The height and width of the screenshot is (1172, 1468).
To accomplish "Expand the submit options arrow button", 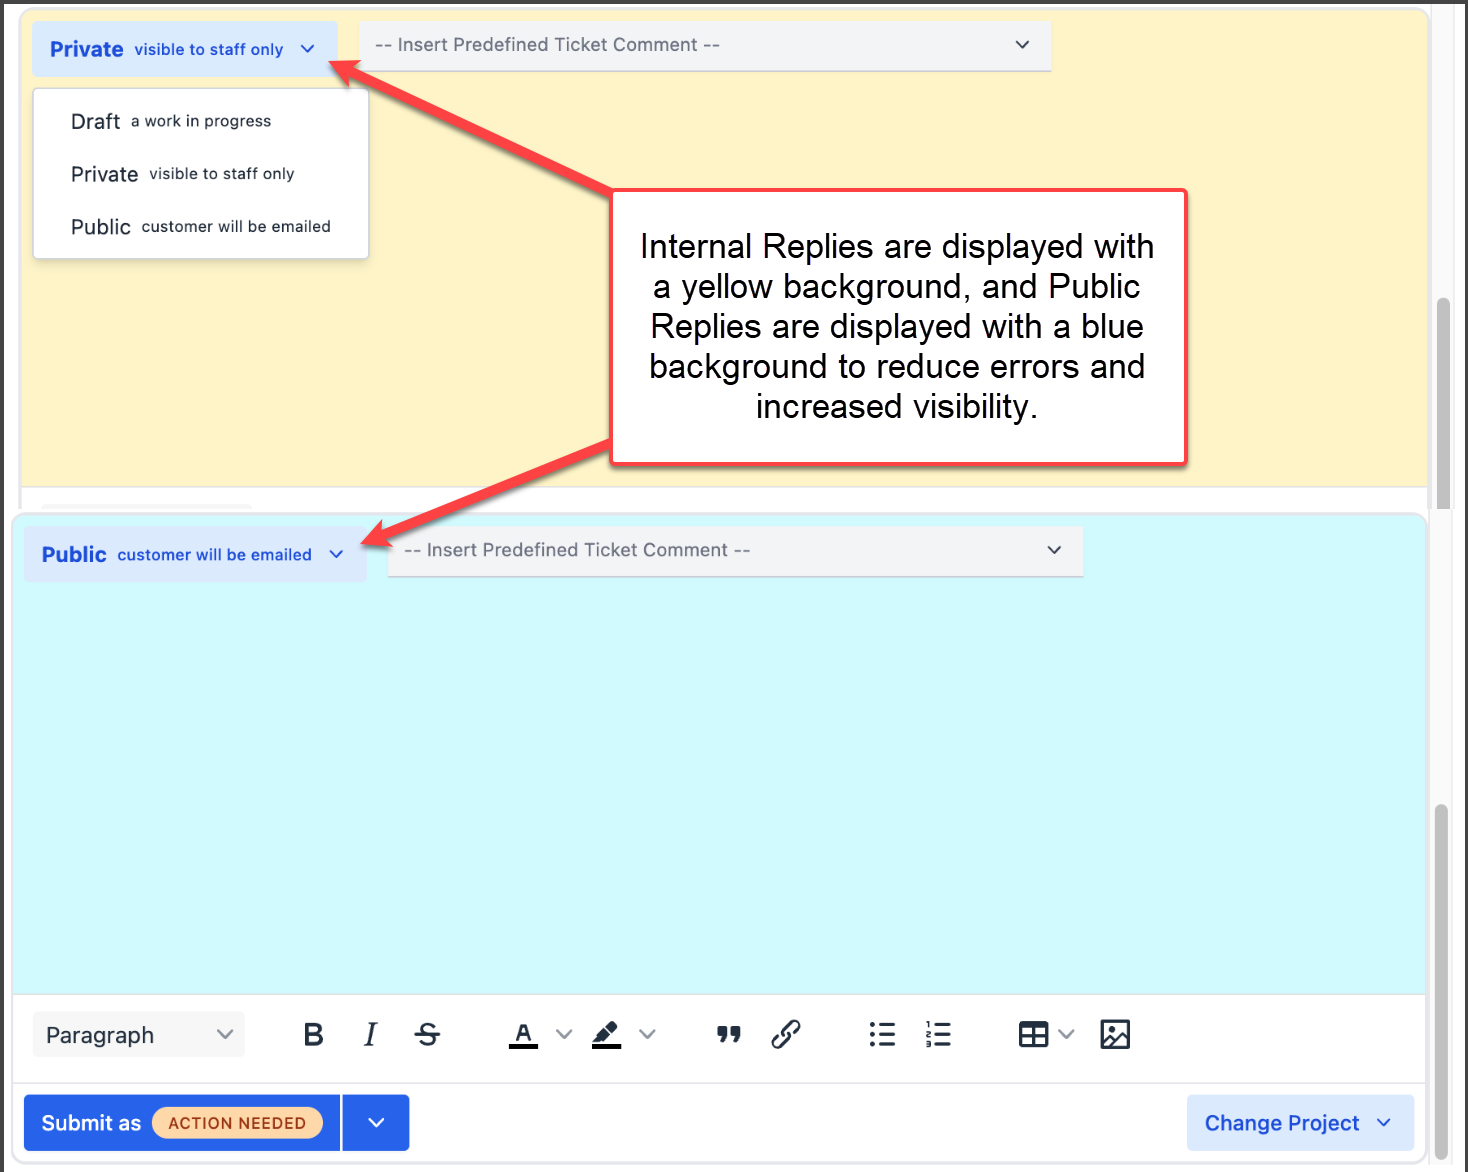I will coord(376,1123).
